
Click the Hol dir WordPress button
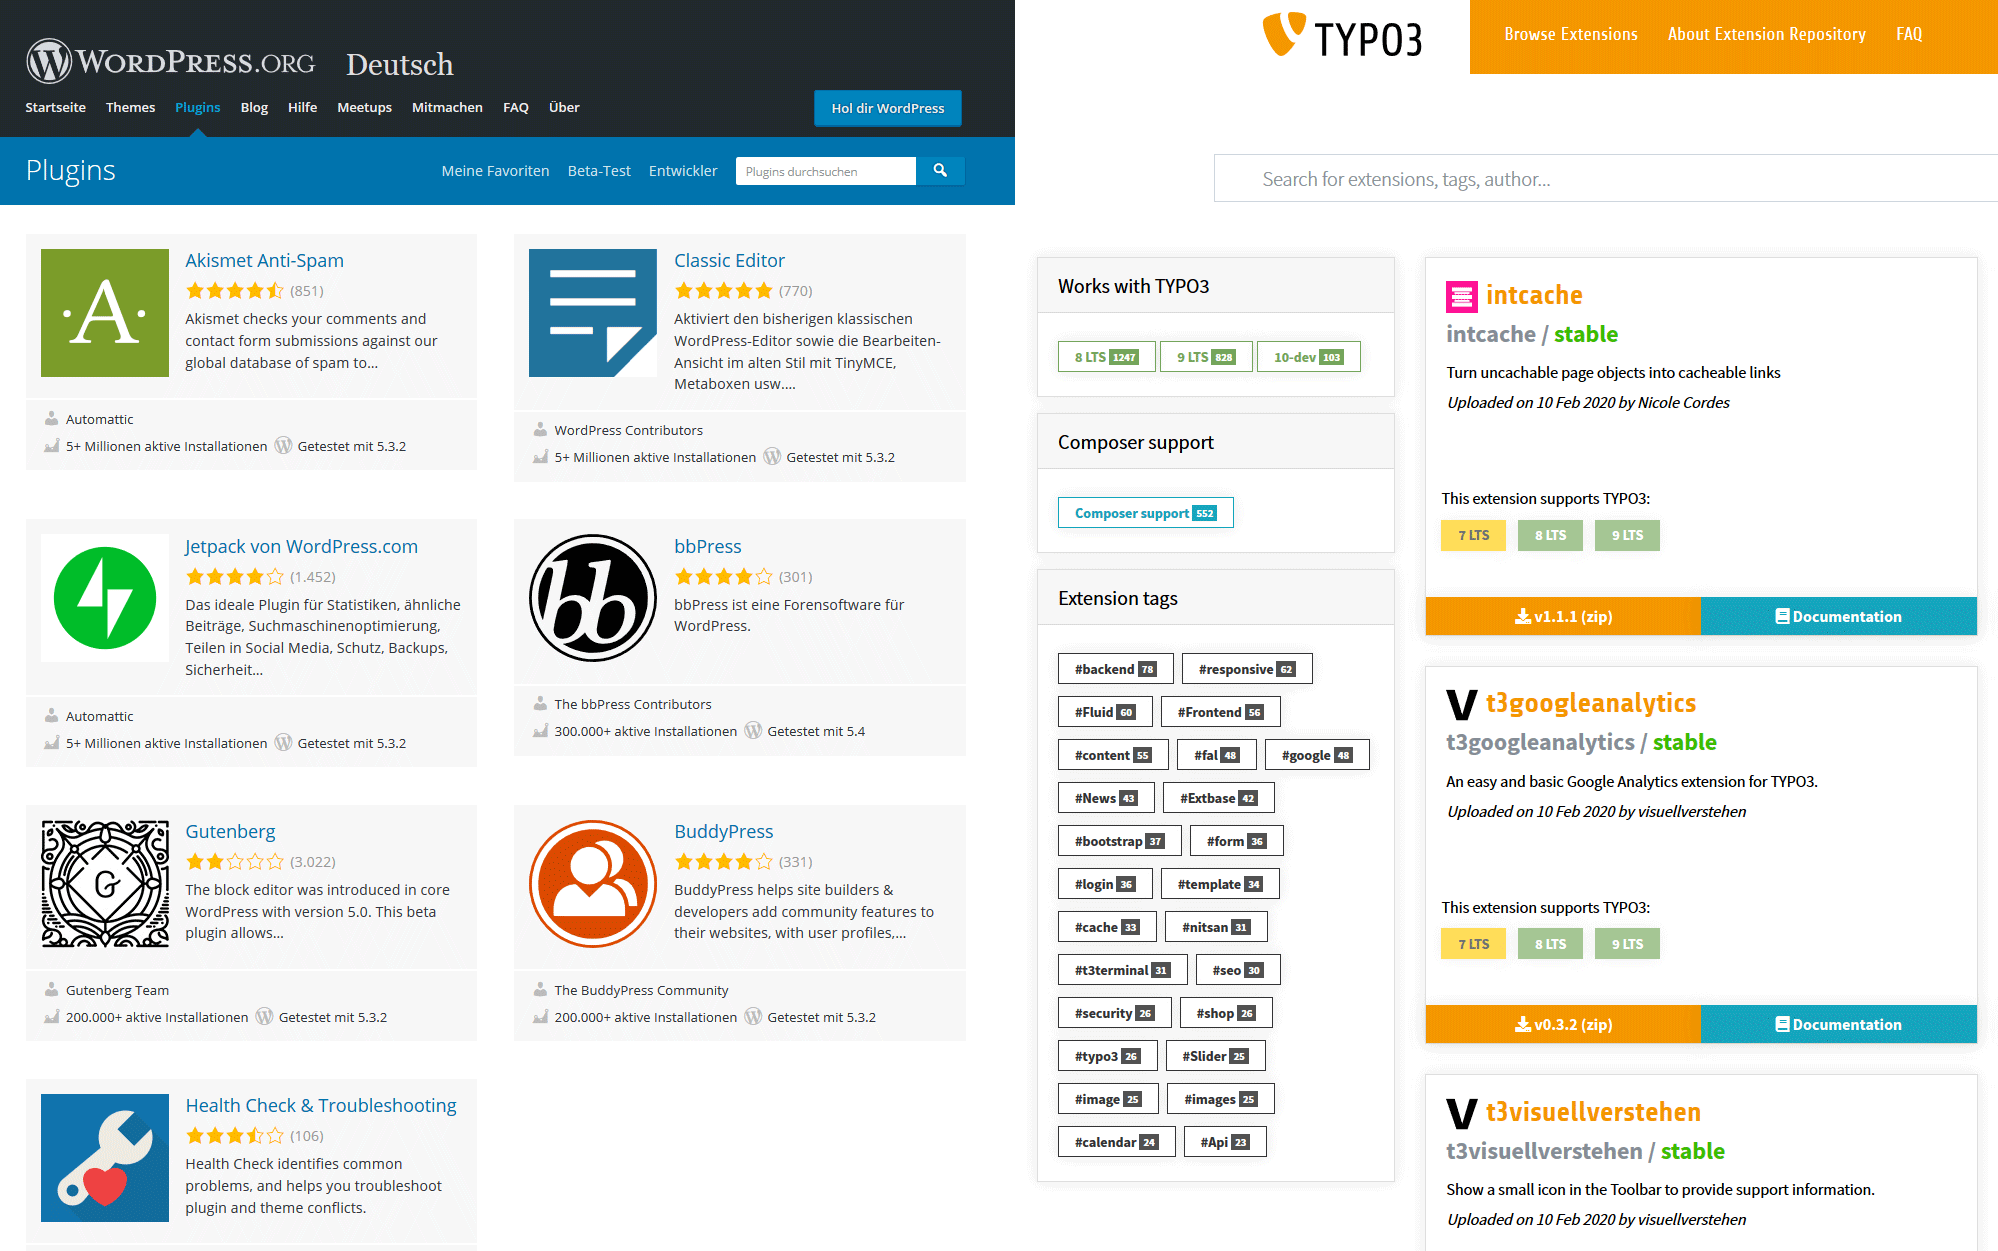887,108
